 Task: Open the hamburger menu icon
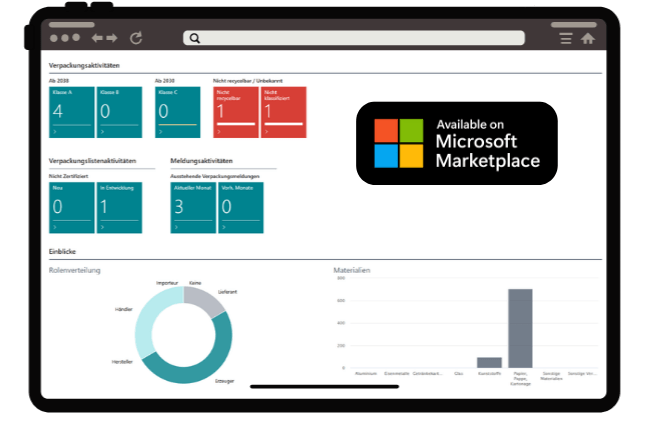click(566, 38)
